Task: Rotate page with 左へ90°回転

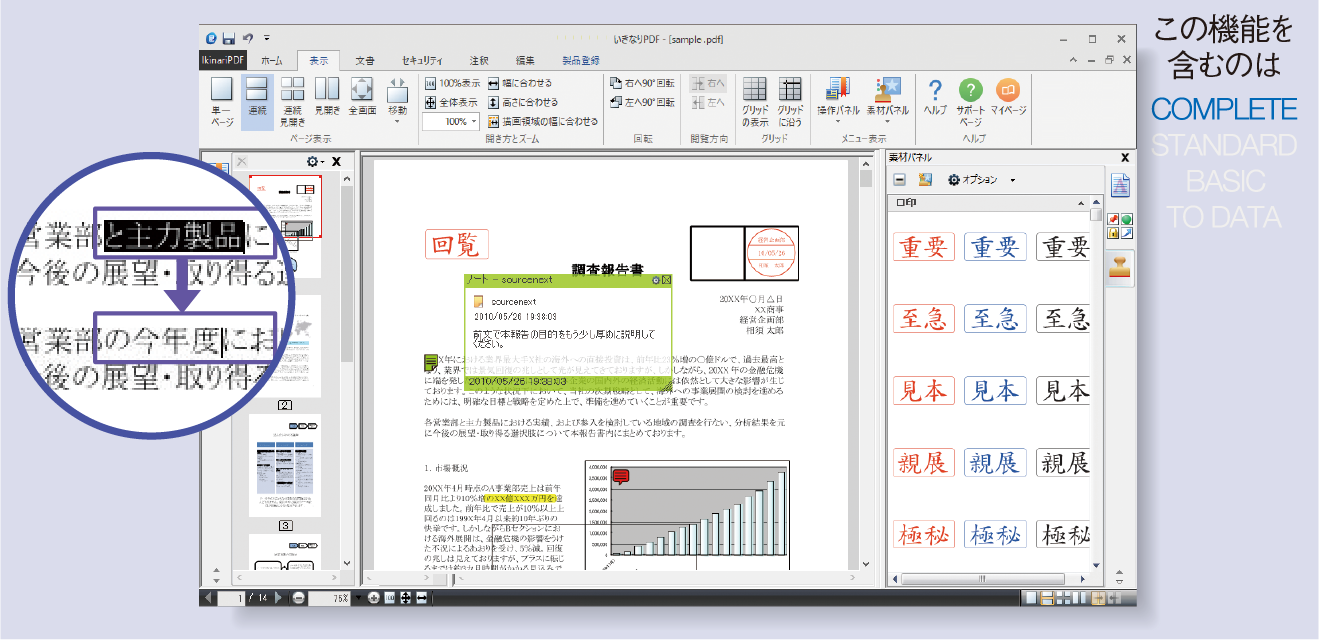Action: 642,102
